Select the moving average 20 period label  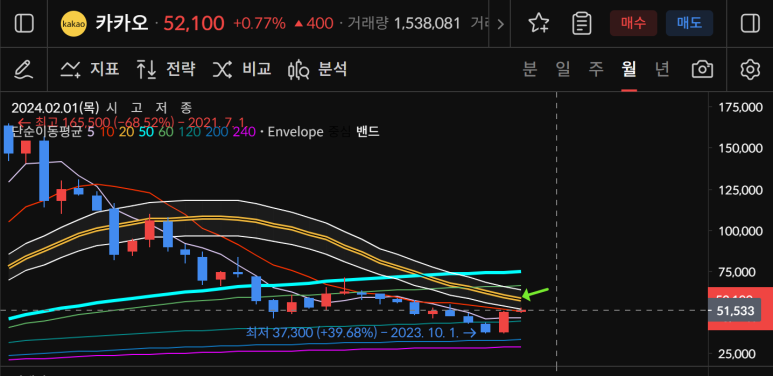[126, 132]
